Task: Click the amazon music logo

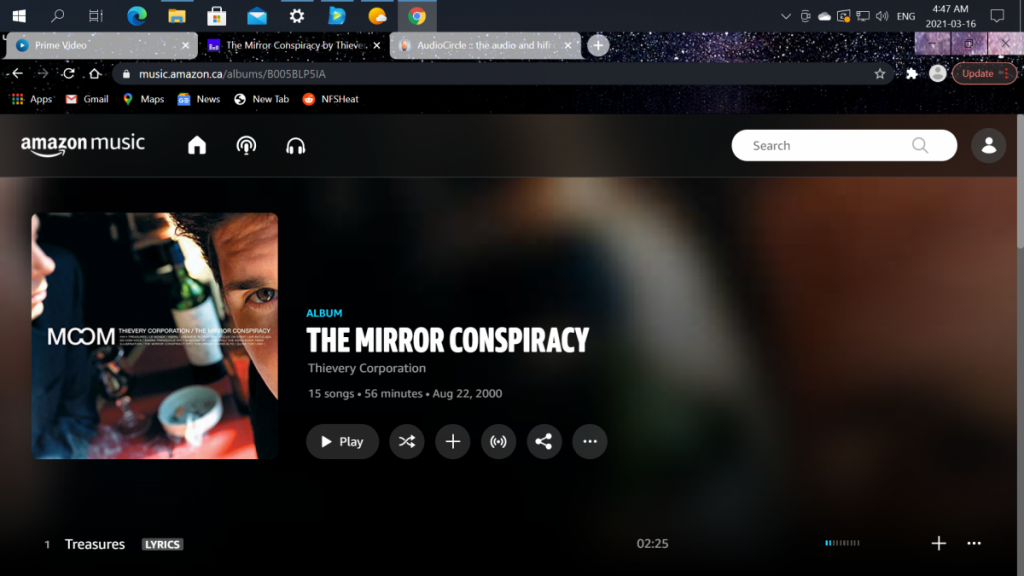Action: pyautogui.click(x=82, y=144)
